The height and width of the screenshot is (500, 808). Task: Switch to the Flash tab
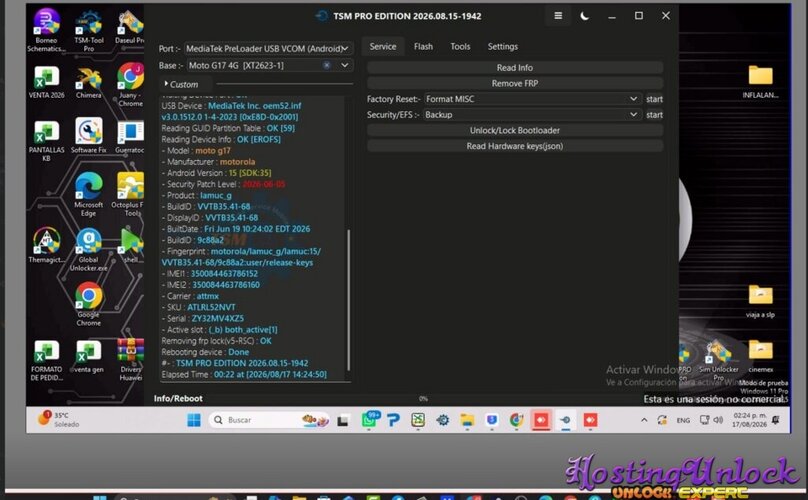(x=423, y=46)
